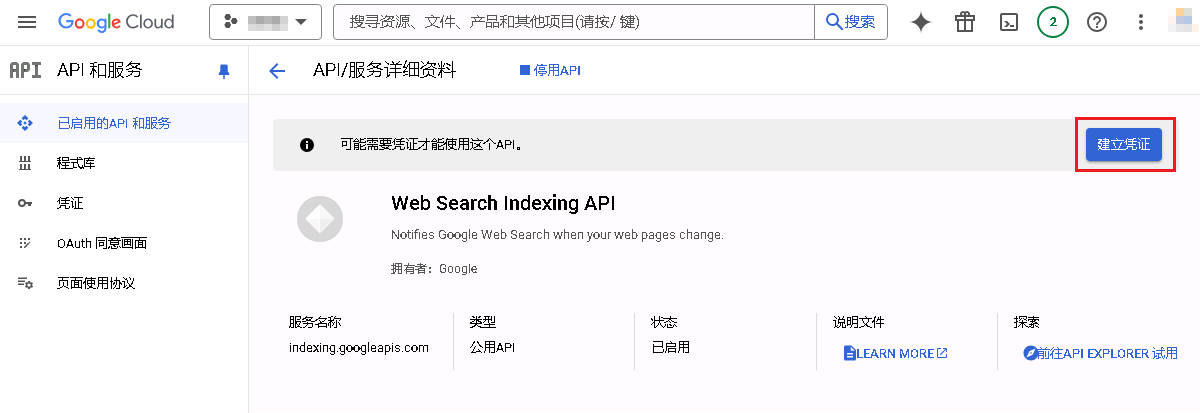Click the Web Search Indexing API title

pos(503,204)
